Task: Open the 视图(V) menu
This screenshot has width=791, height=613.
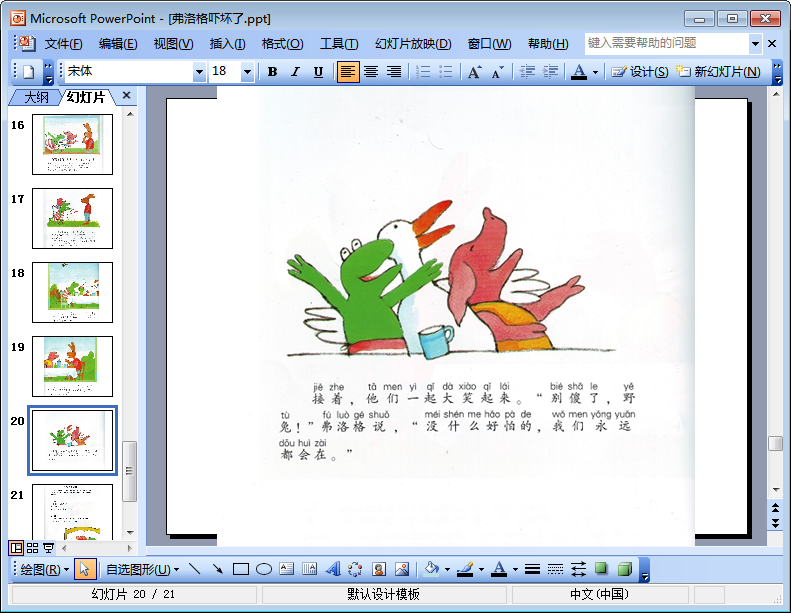Action: [173, 44]
